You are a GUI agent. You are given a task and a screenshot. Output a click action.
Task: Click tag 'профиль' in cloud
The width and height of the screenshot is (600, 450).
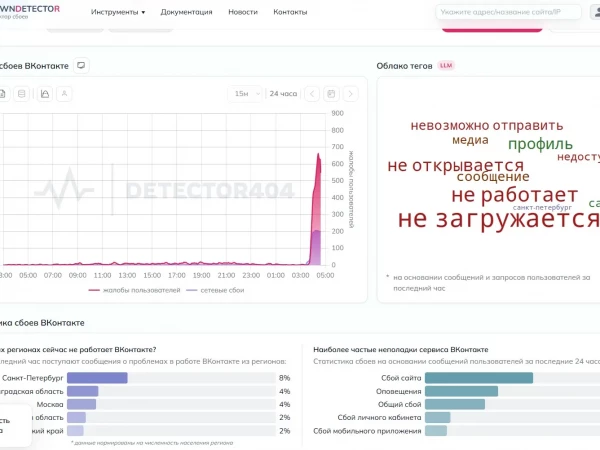pyautogui.click(x=540, y=144)
